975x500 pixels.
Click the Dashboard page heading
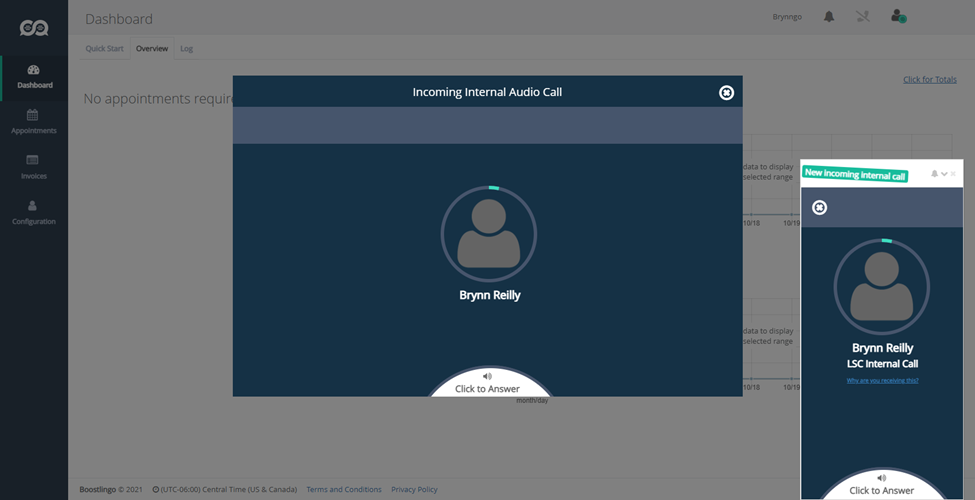tap(119, 19)
